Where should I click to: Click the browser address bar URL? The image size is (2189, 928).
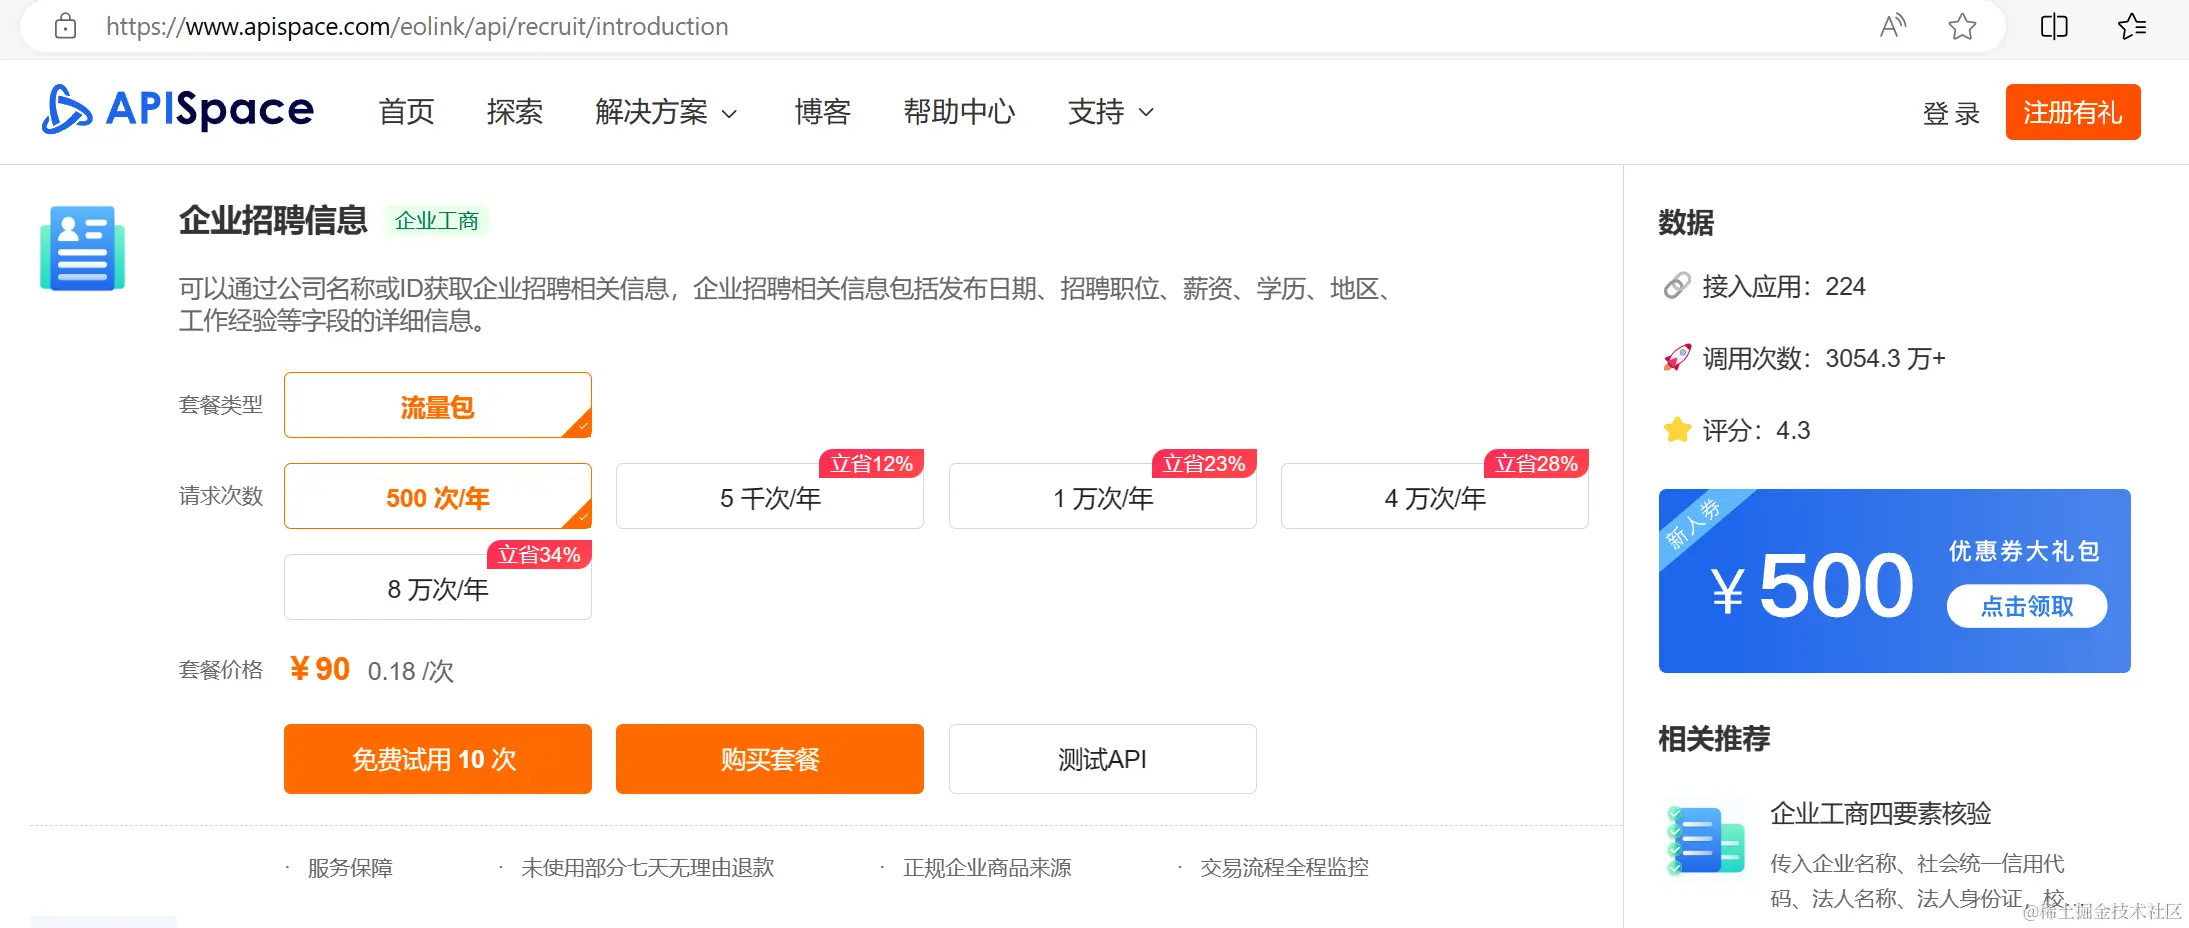coord(417,26)
